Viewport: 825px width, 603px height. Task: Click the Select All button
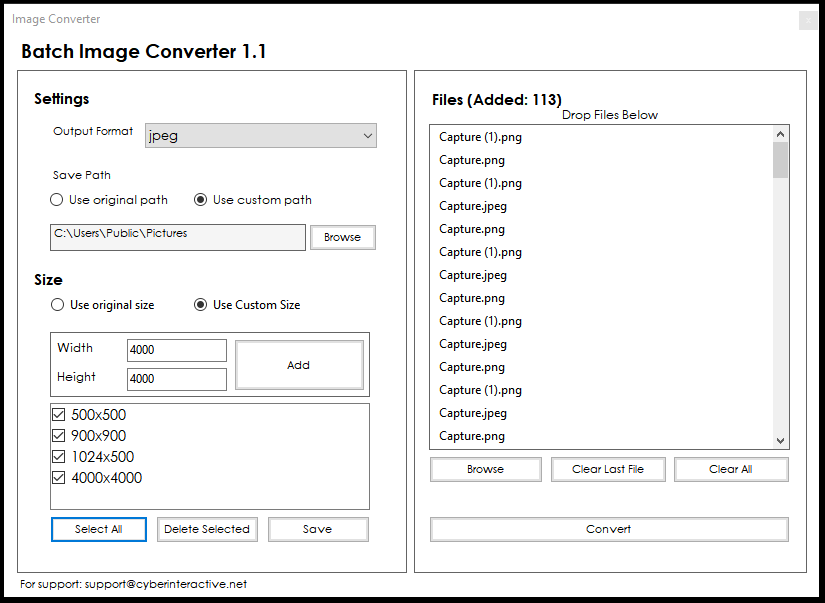click(x=99, y=529)
